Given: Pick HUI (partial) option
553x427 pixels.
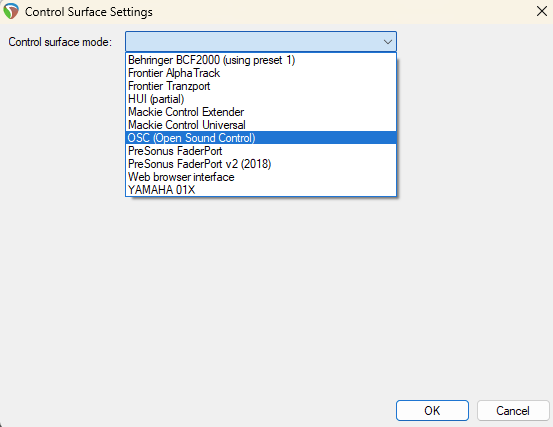Looking at the screenshot, I should tap(261, 99).
